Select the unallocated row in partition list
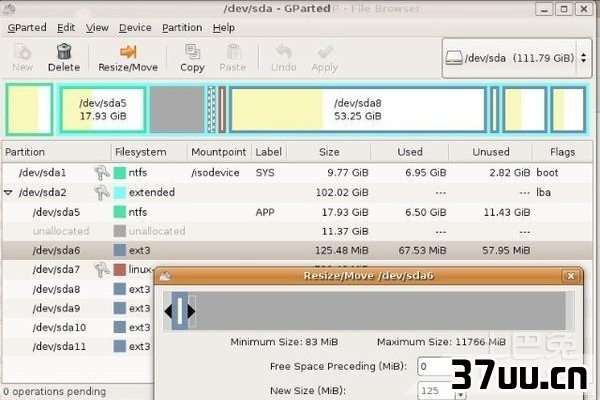 coord(297,231)
